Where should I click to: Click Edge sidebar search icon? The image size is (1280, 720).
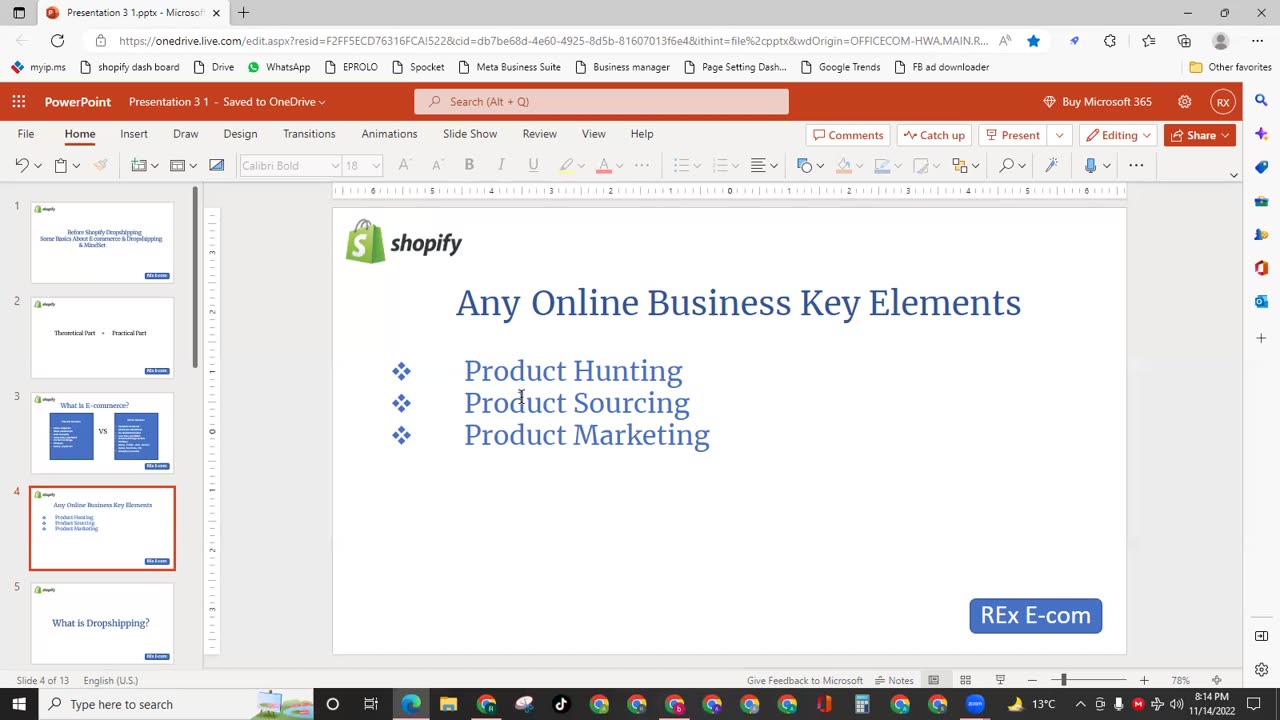click(1261, 100)
